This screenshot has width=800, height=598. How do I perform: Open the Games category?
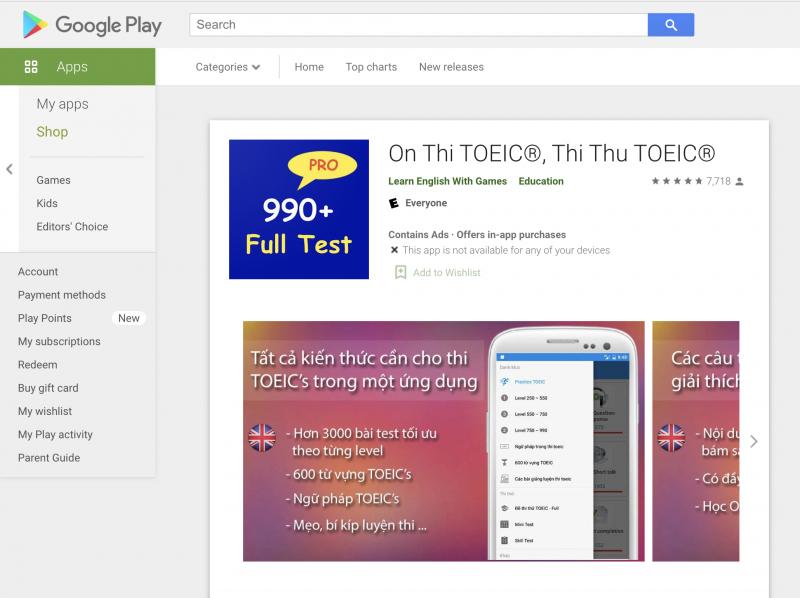tap(54, 180)
